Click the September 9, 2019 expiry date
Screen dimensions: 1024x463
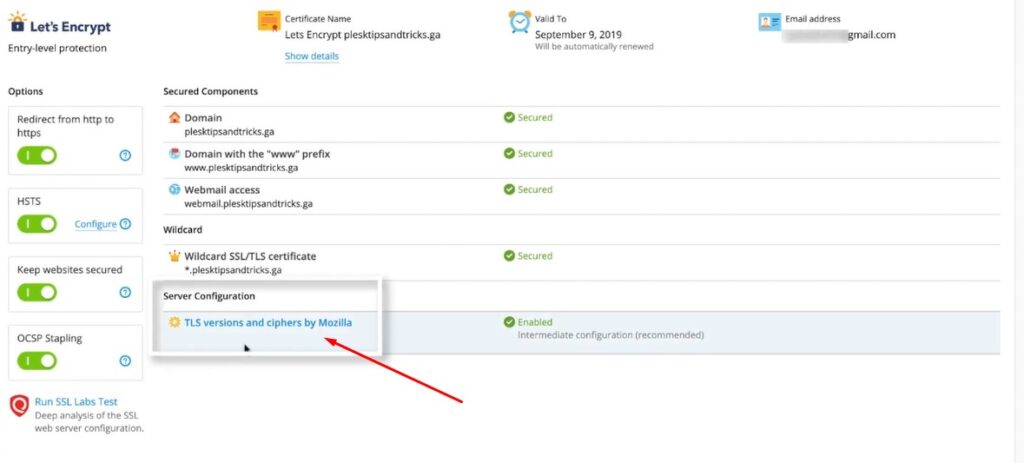(579, 35)
